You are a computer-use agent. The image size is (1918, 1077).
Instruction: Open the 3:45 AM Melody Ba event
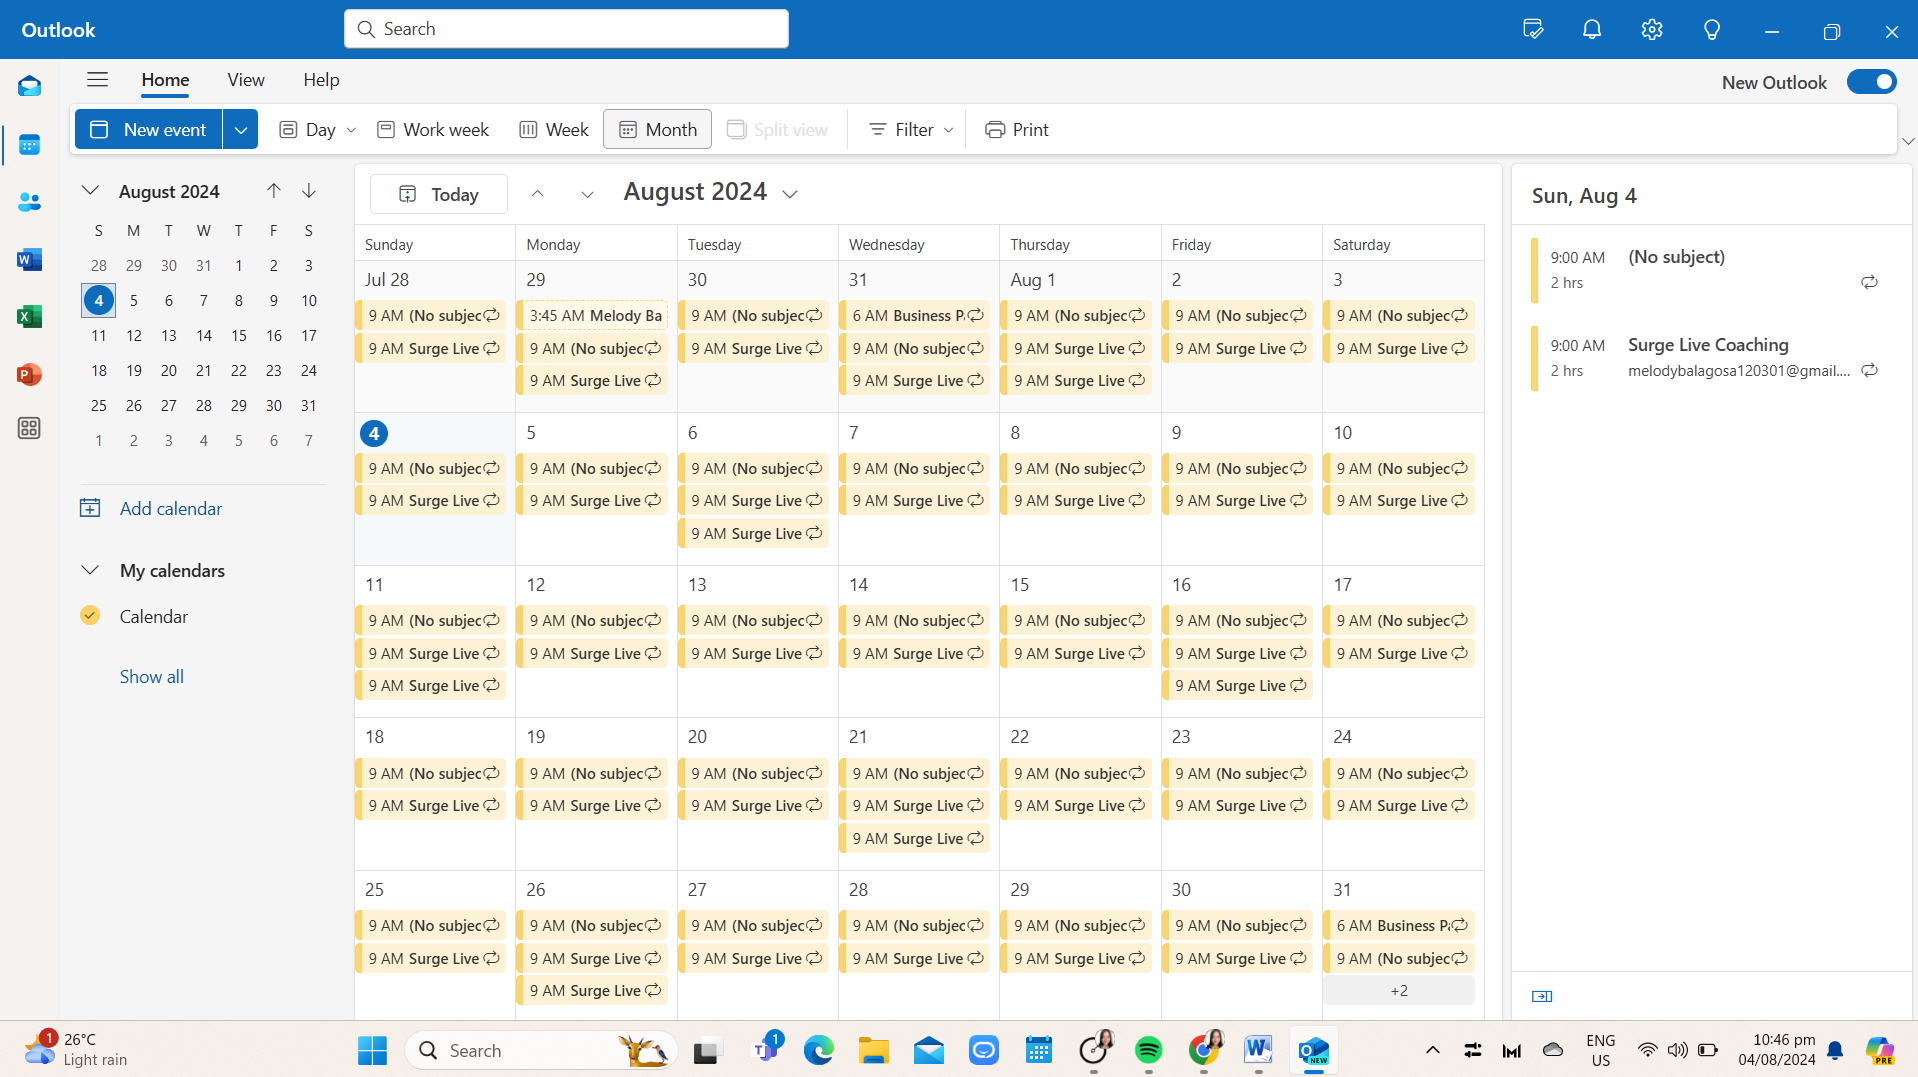[x=592, y=315]
